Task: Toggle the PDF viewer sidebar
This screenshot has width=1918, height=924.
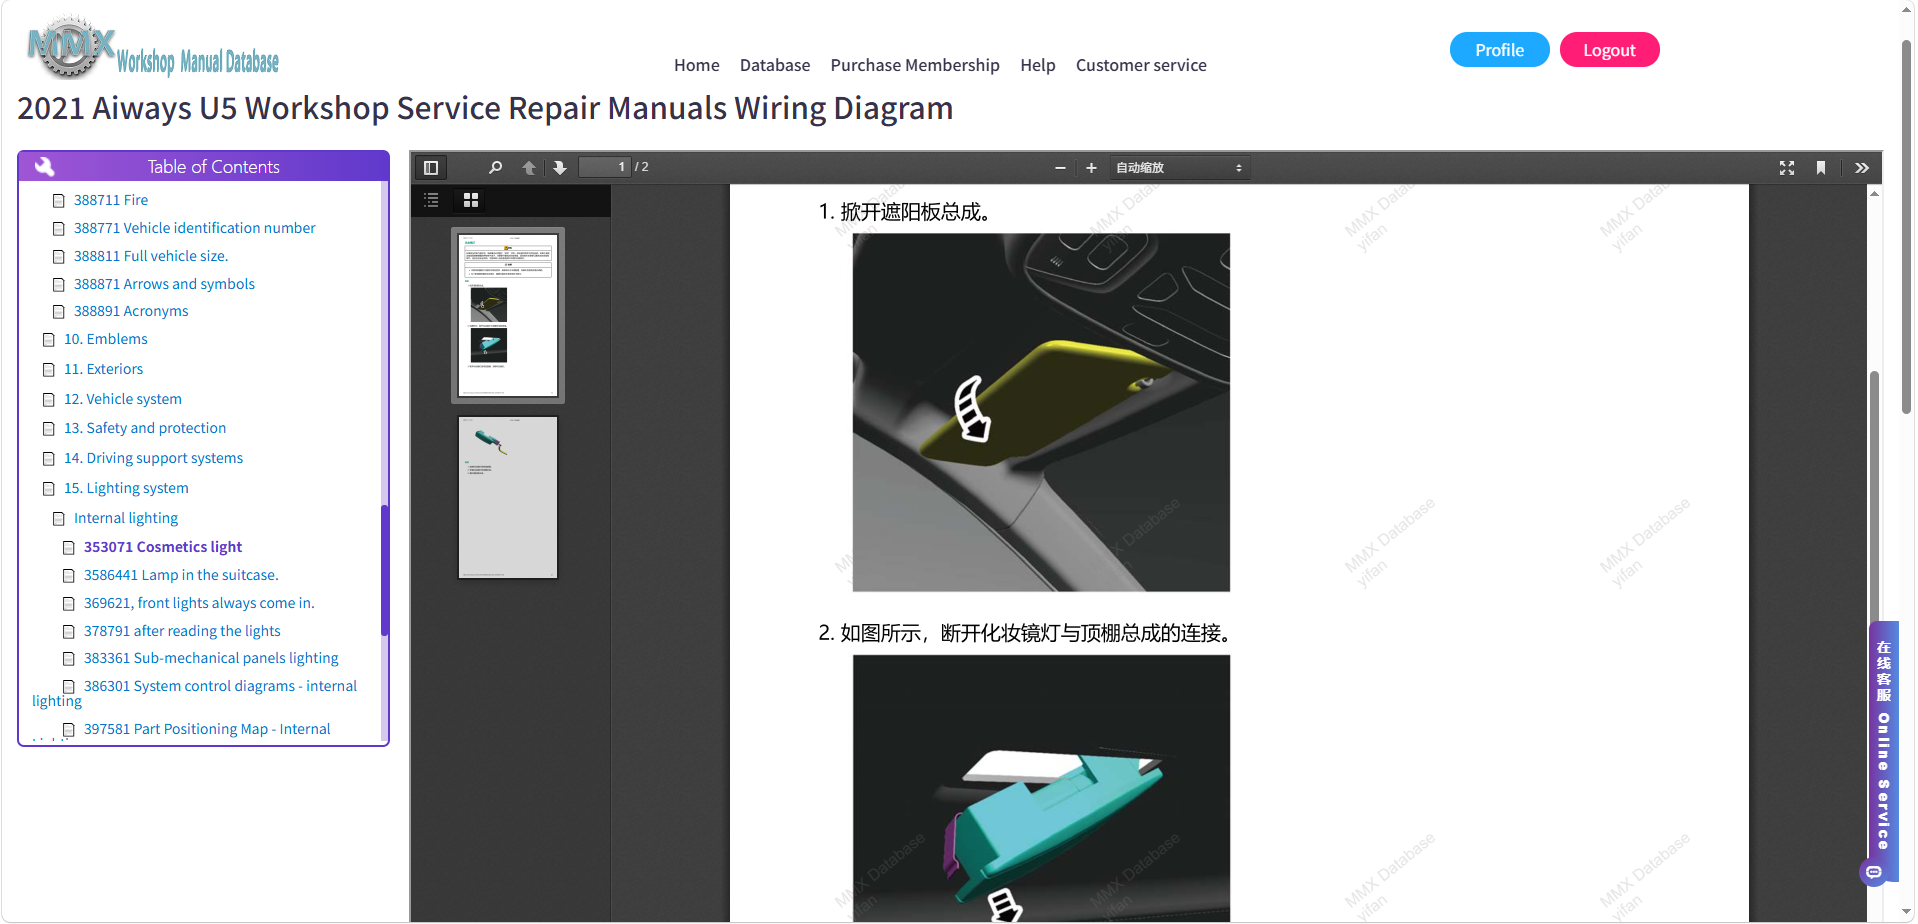Action: [x=431, y=168]
